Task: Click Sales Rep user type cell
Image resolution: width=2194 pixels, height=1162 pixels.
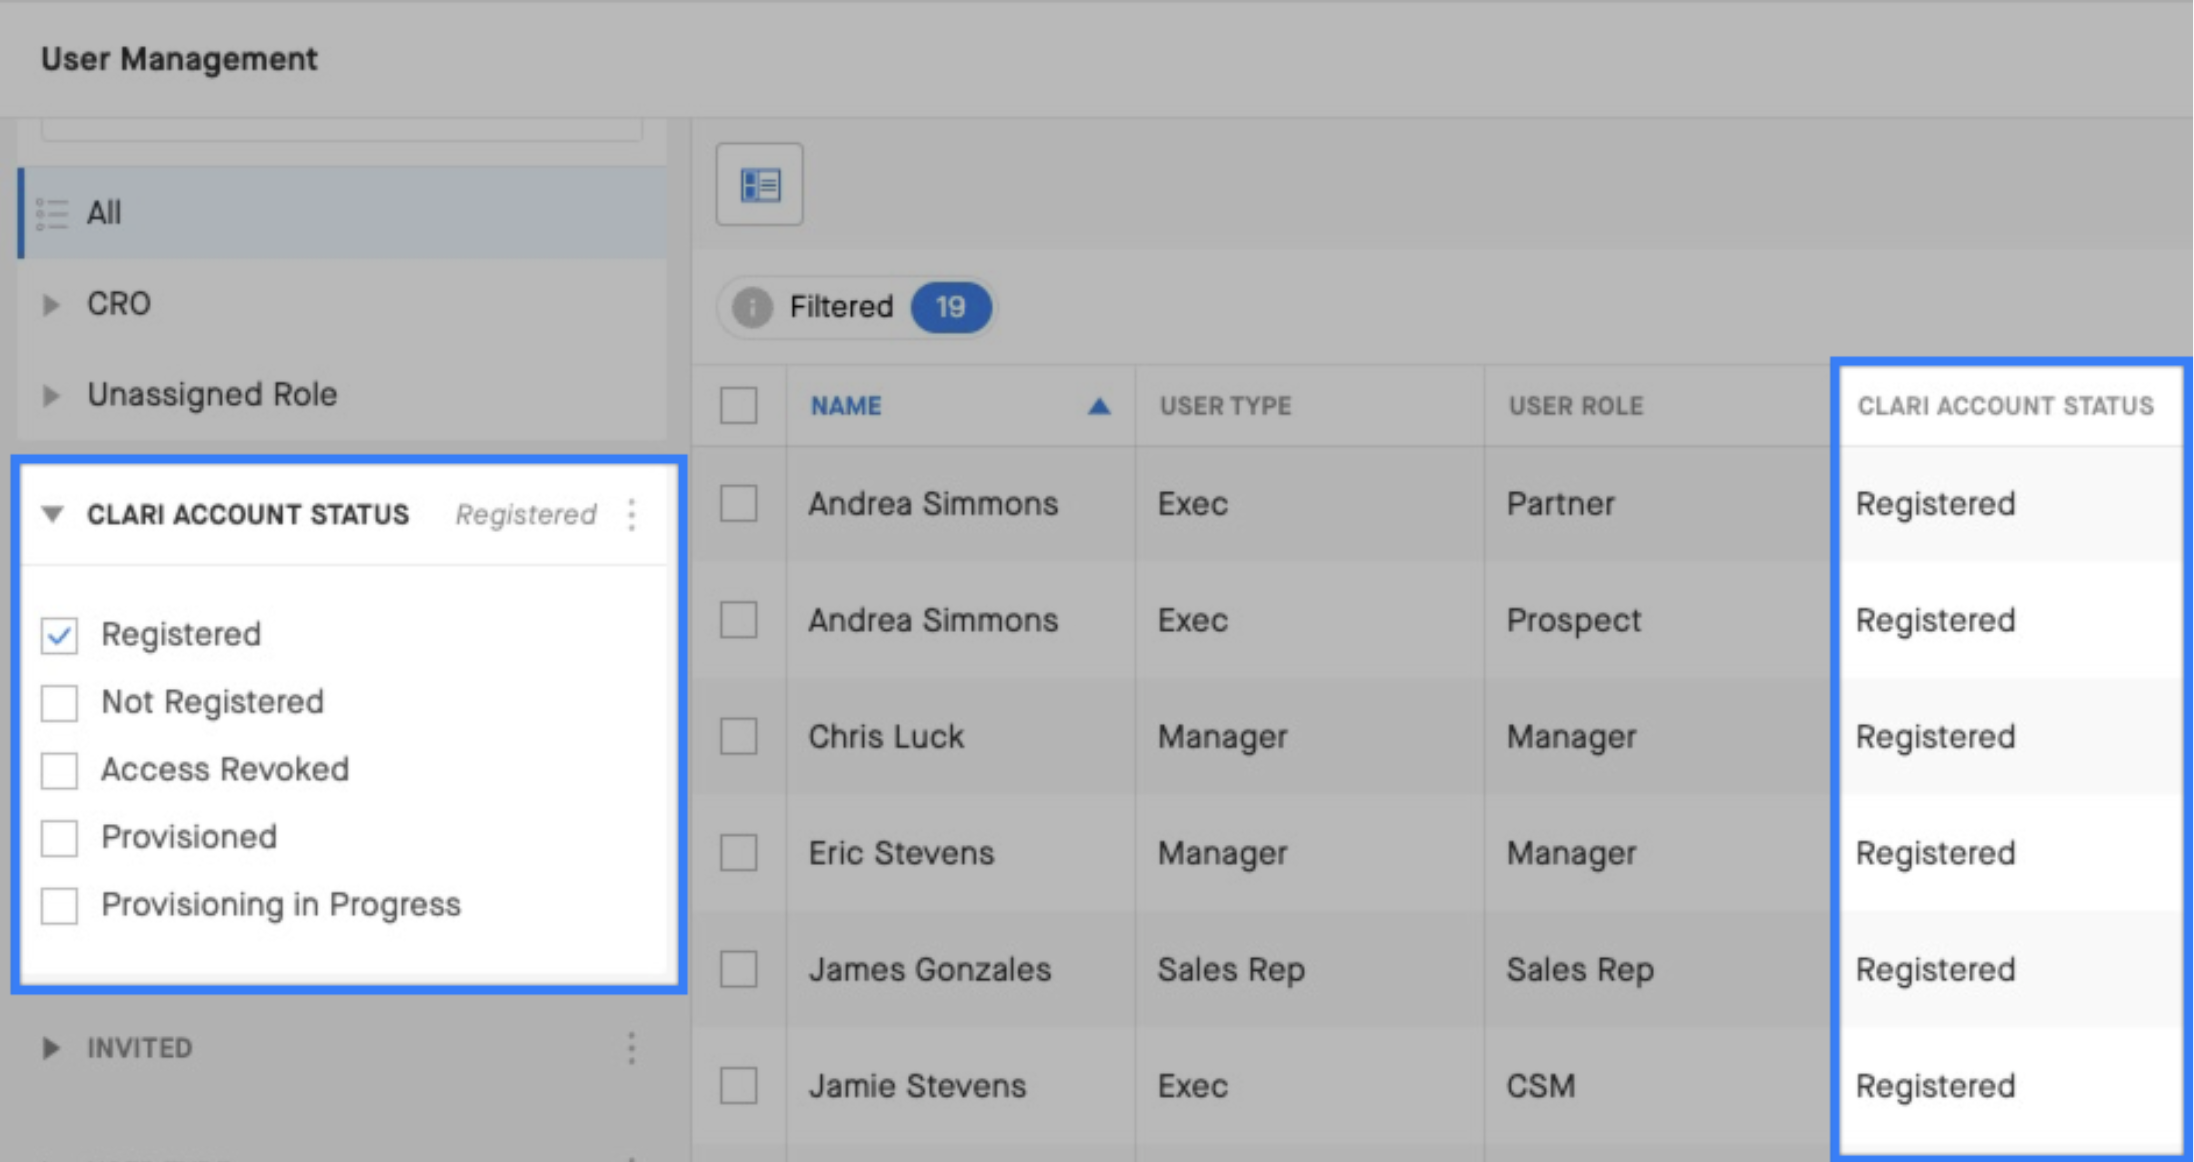Action: click(x=1231, y=970)
